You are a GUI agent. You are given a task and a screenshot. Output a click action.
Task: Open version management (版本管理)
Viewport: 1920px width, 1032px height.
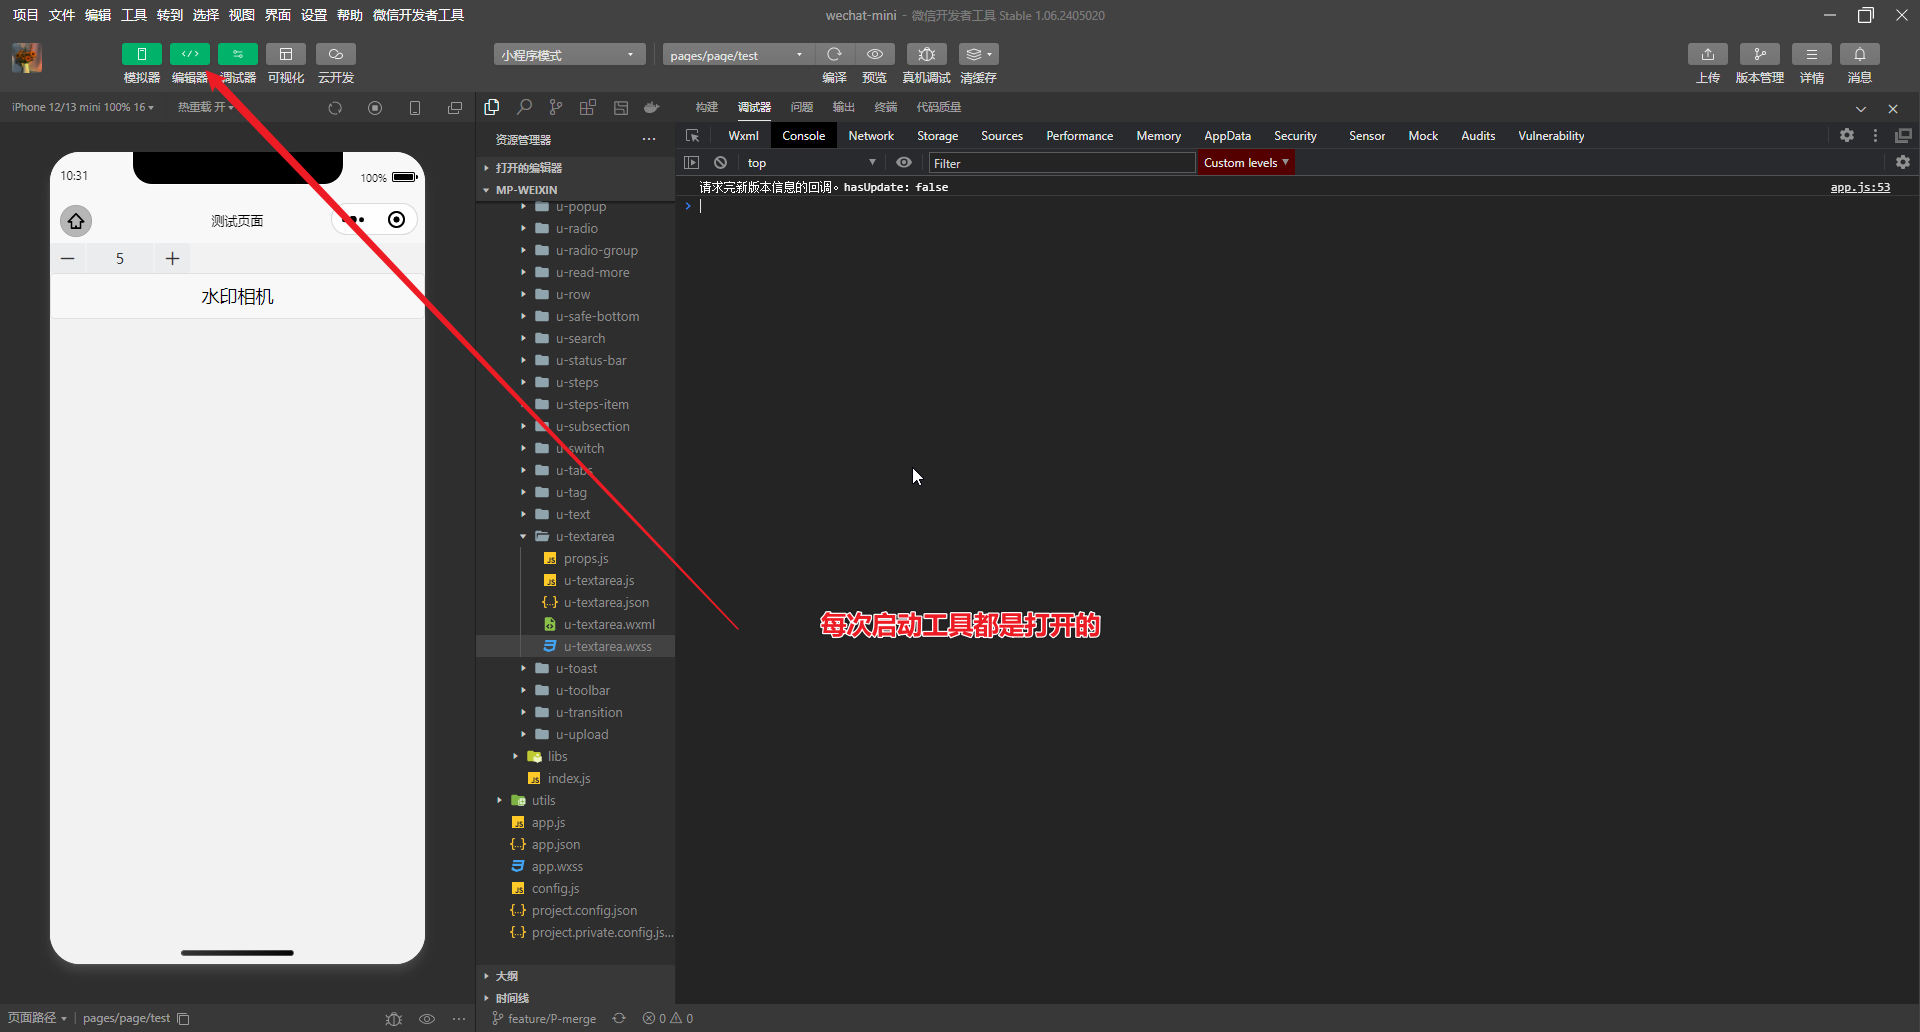tap(1760, 54)
